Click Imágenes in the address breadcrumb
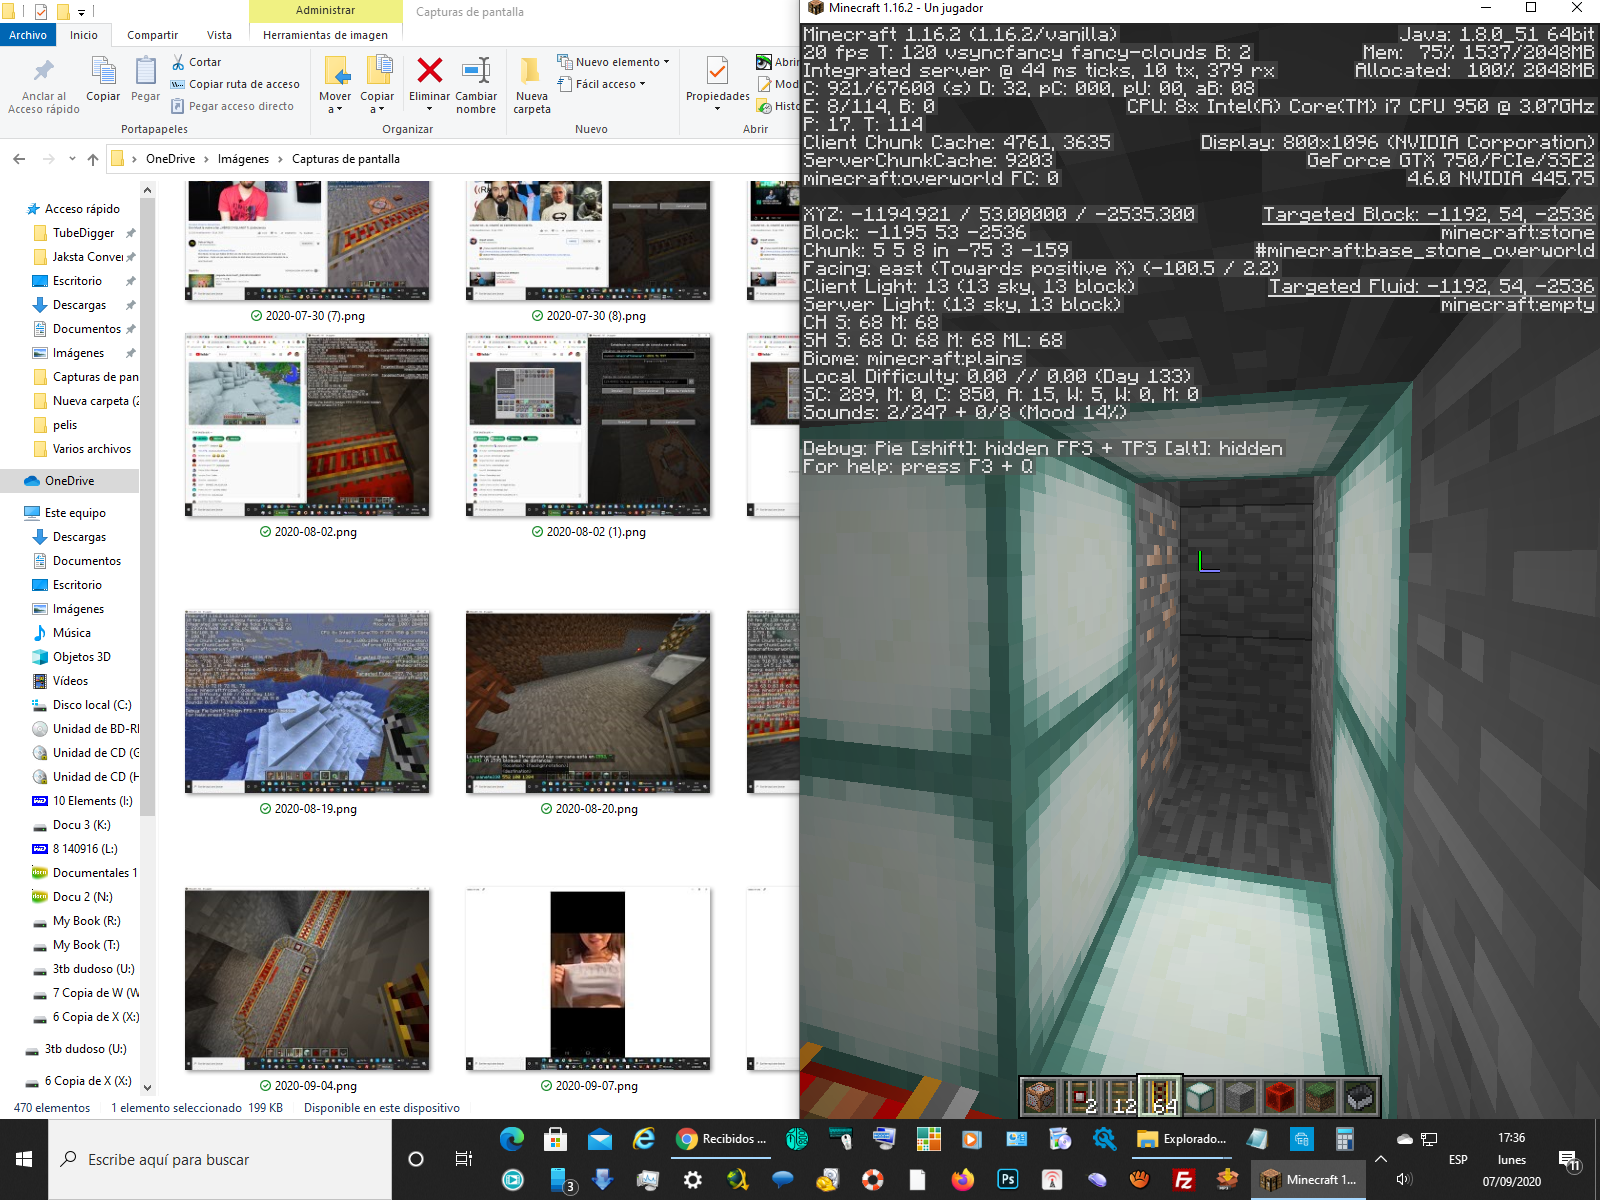 click(x=243, y=159)
